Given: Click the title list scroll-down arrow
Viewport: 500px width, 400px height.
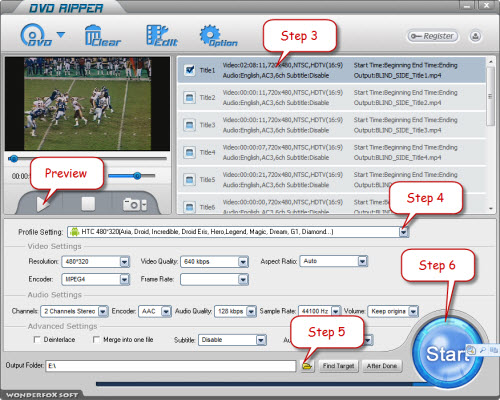Looking at the screenshot, I should click(491, 209).
